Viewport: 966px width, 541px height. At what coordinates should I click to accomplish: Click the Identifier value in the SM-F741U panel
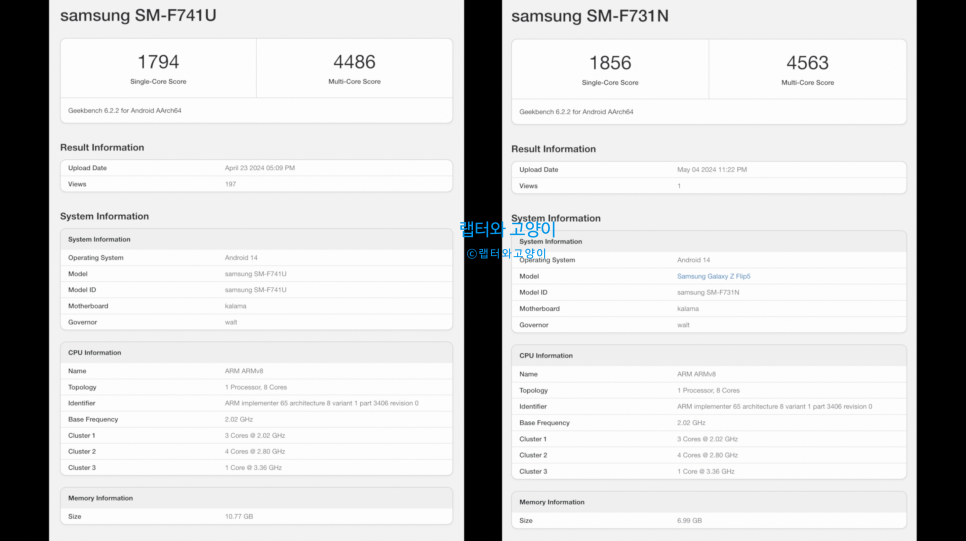322,403
